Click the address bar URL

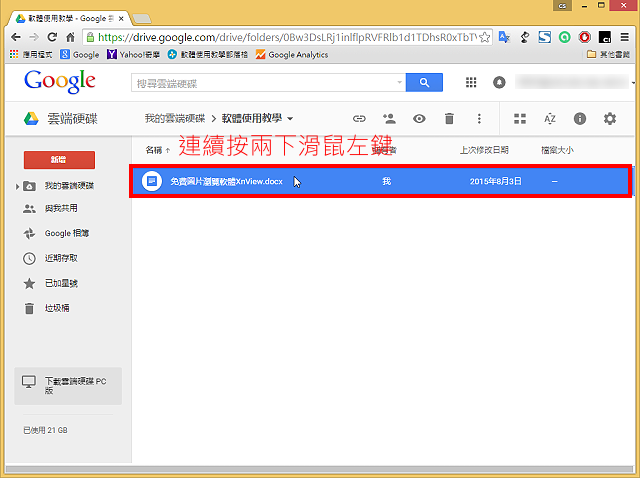(287, 38)
